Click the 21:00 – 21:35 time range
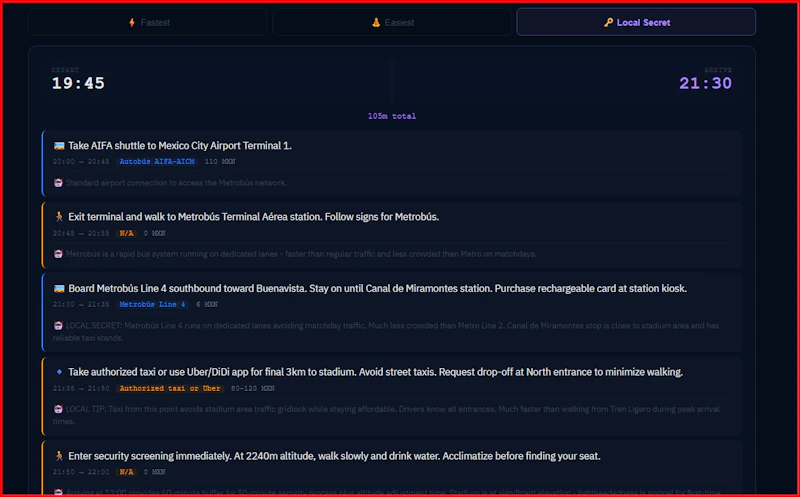800x497 pixels. [x=81, y=305]
